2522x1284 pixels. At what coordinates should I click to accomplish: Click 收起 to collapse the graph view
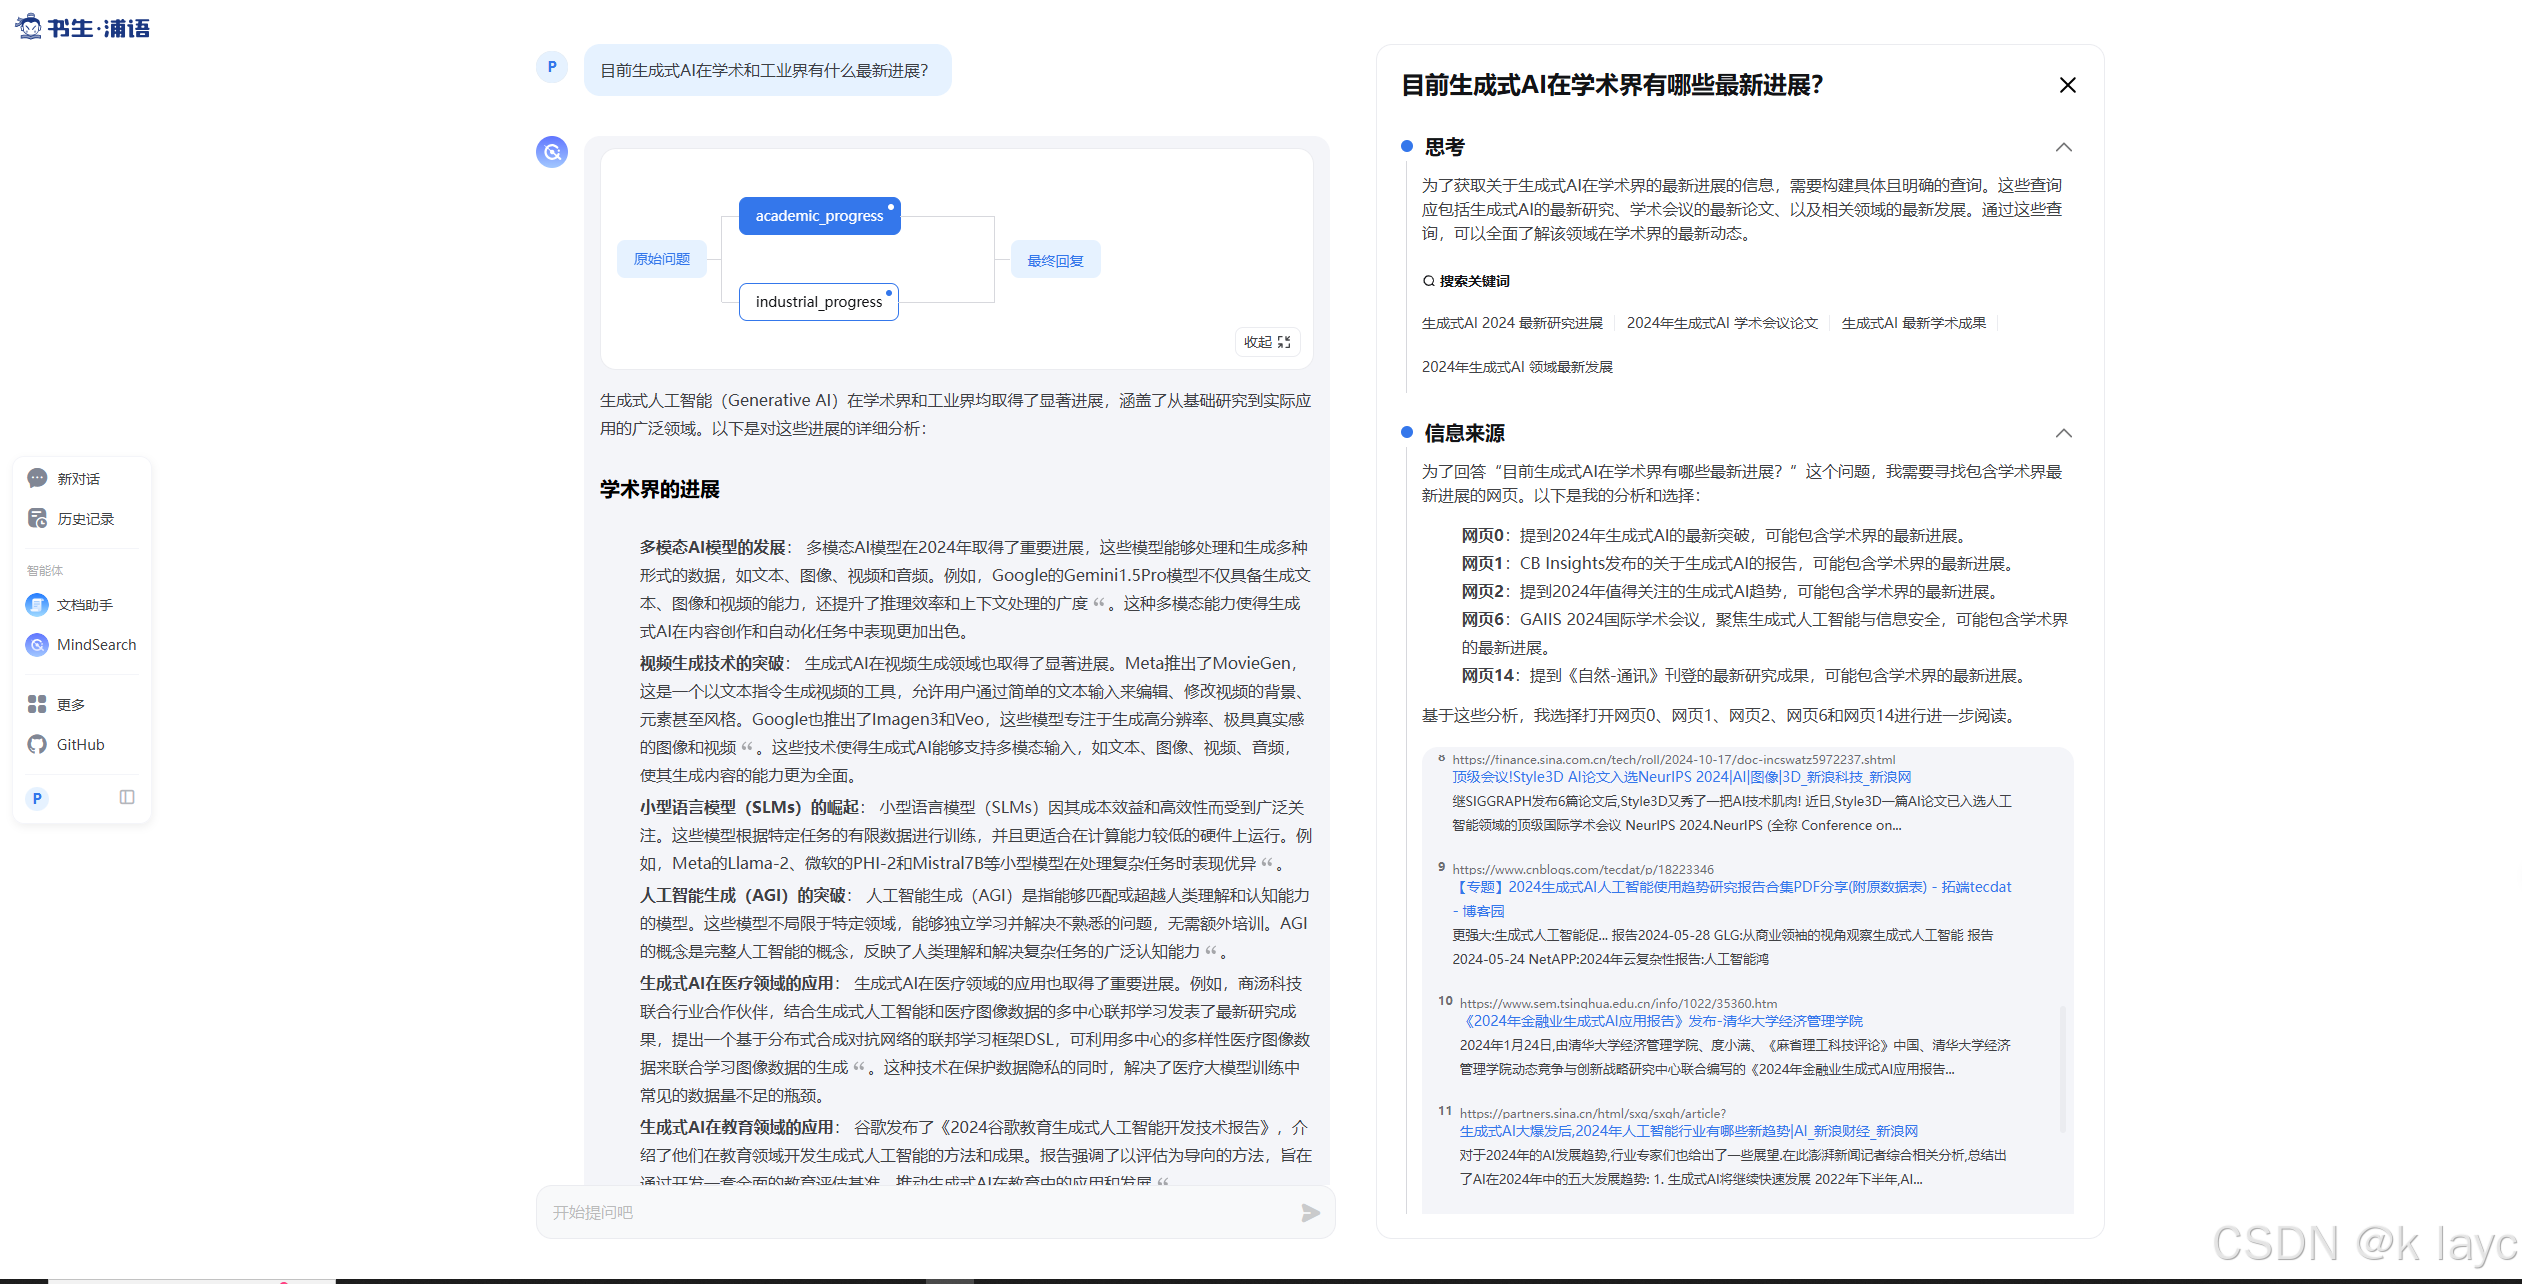[x=1256, y=341]
